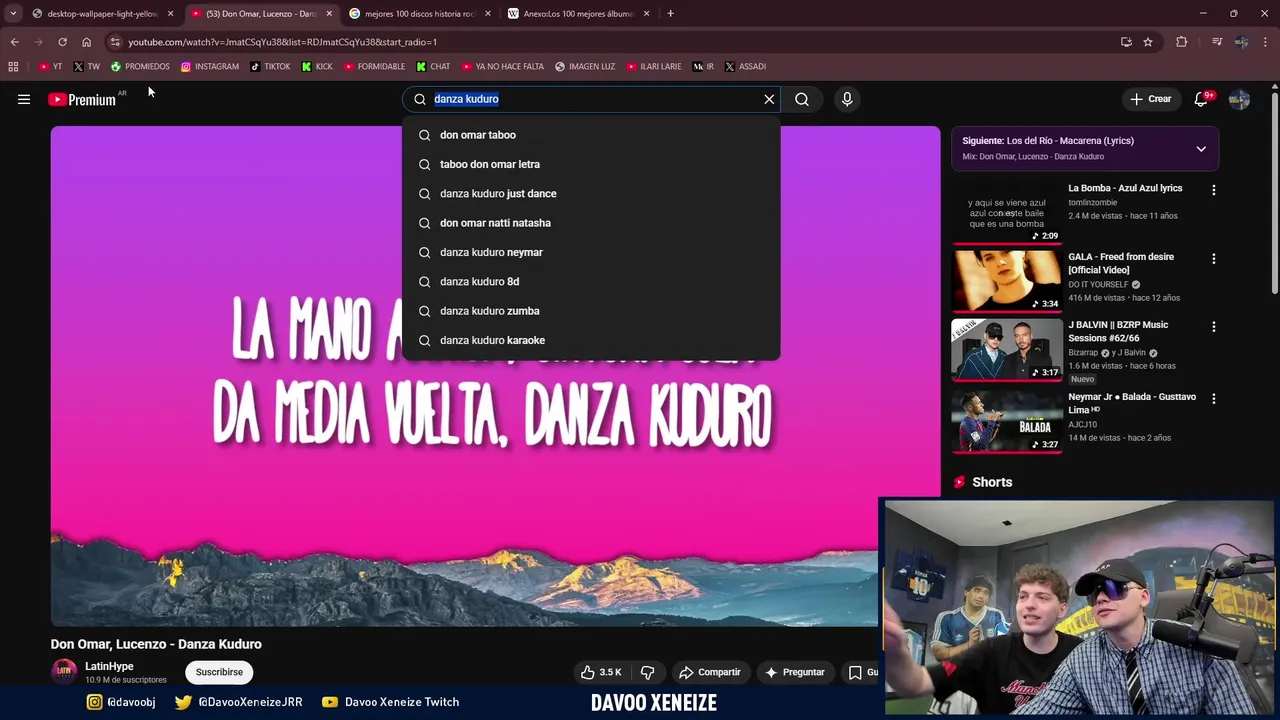Open the INSTAGRAM bookmark
Viewport: 1280px width, 720px height.
pos(210,67)
